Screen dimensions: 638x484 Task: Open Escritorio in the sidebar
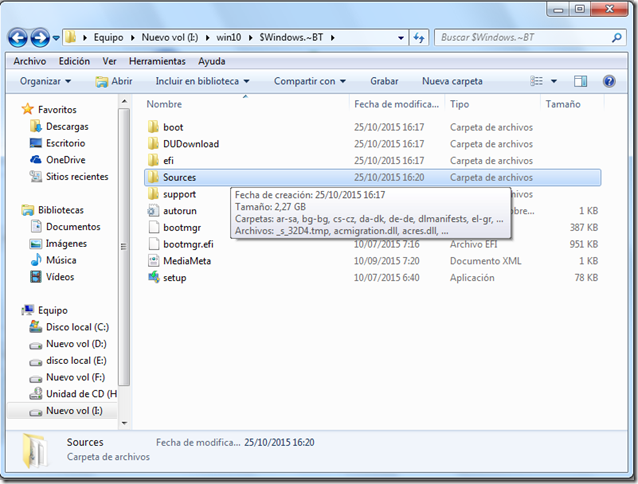point(66,143)
